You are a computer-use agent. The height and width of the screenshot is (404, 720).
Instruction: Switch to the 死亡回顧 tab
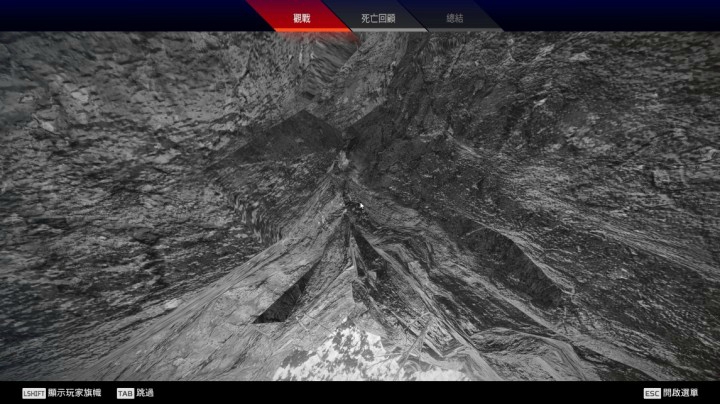point(378,18)
